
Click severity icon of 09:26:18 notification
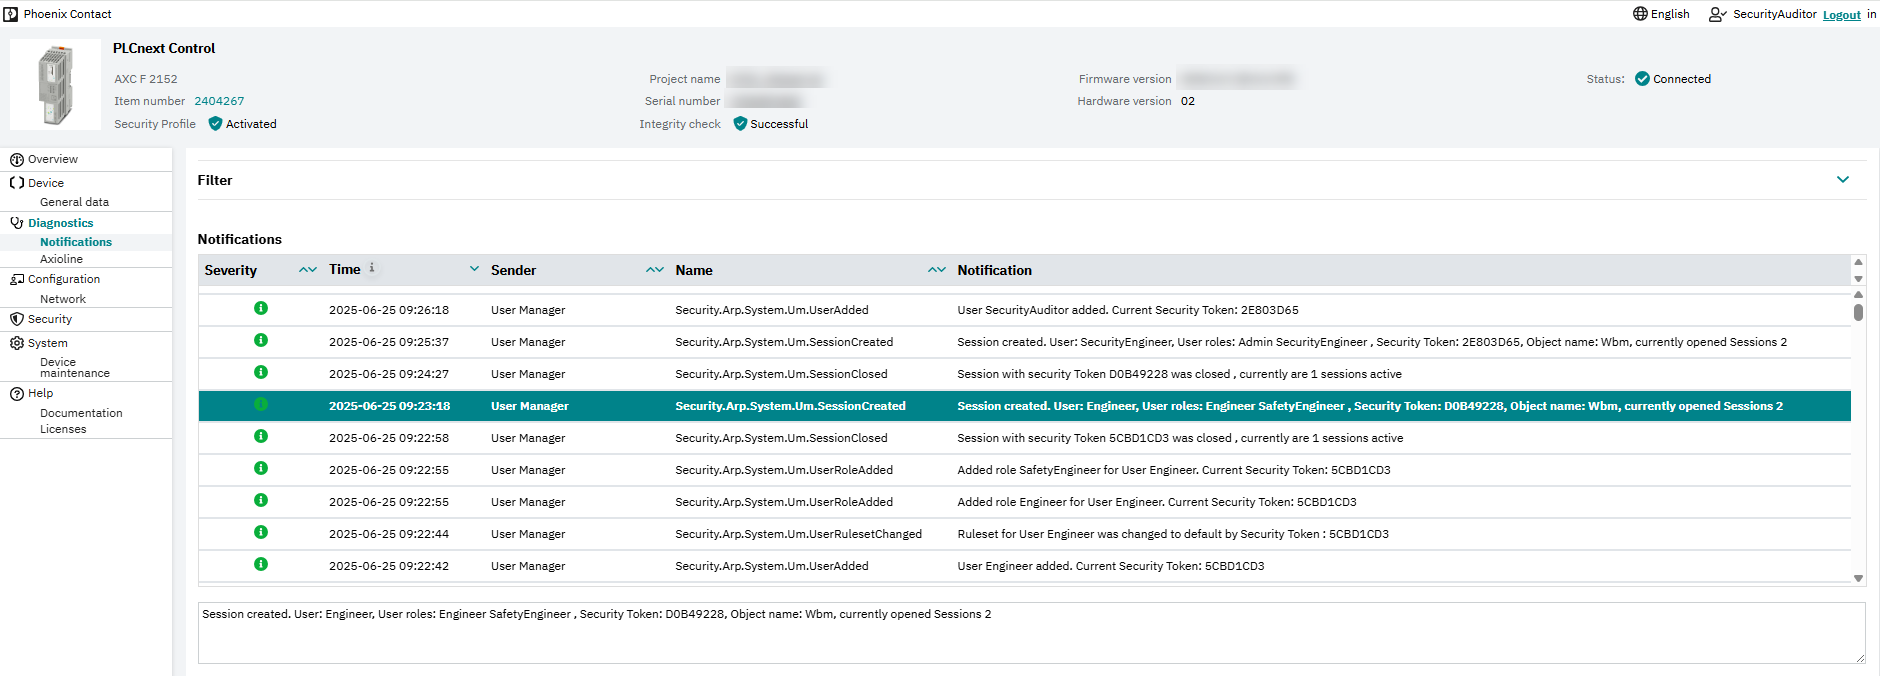pos(261,308)
